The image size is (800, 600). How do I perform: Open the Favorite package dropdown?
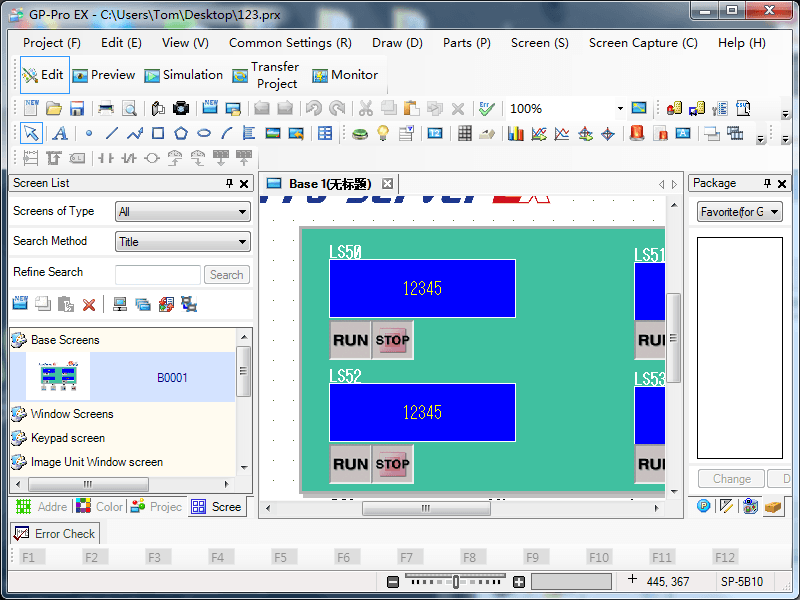pos(739,212)
